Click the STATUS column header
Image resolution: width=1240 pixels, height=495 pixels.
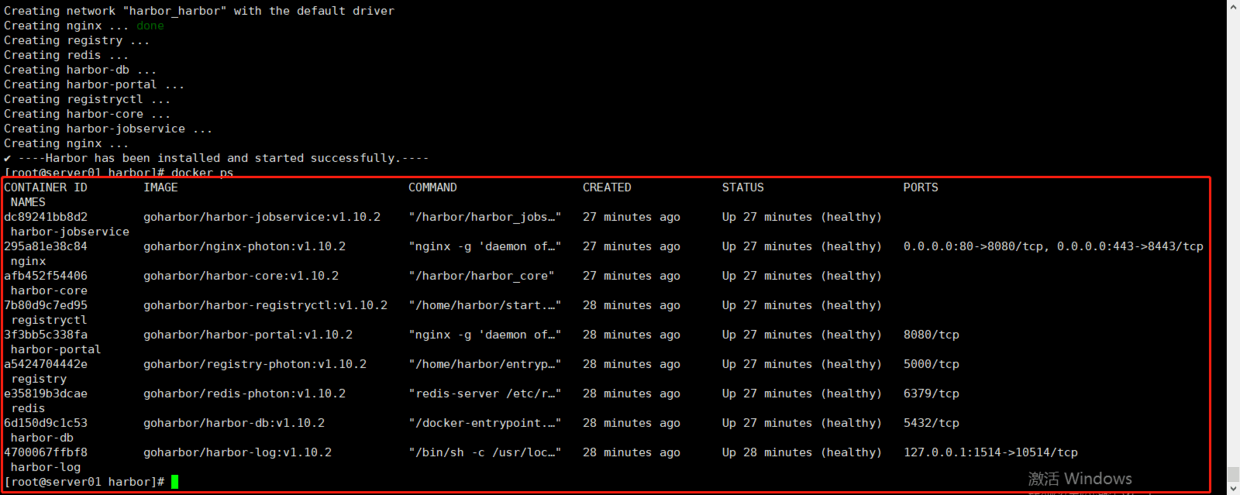(743, 188)
